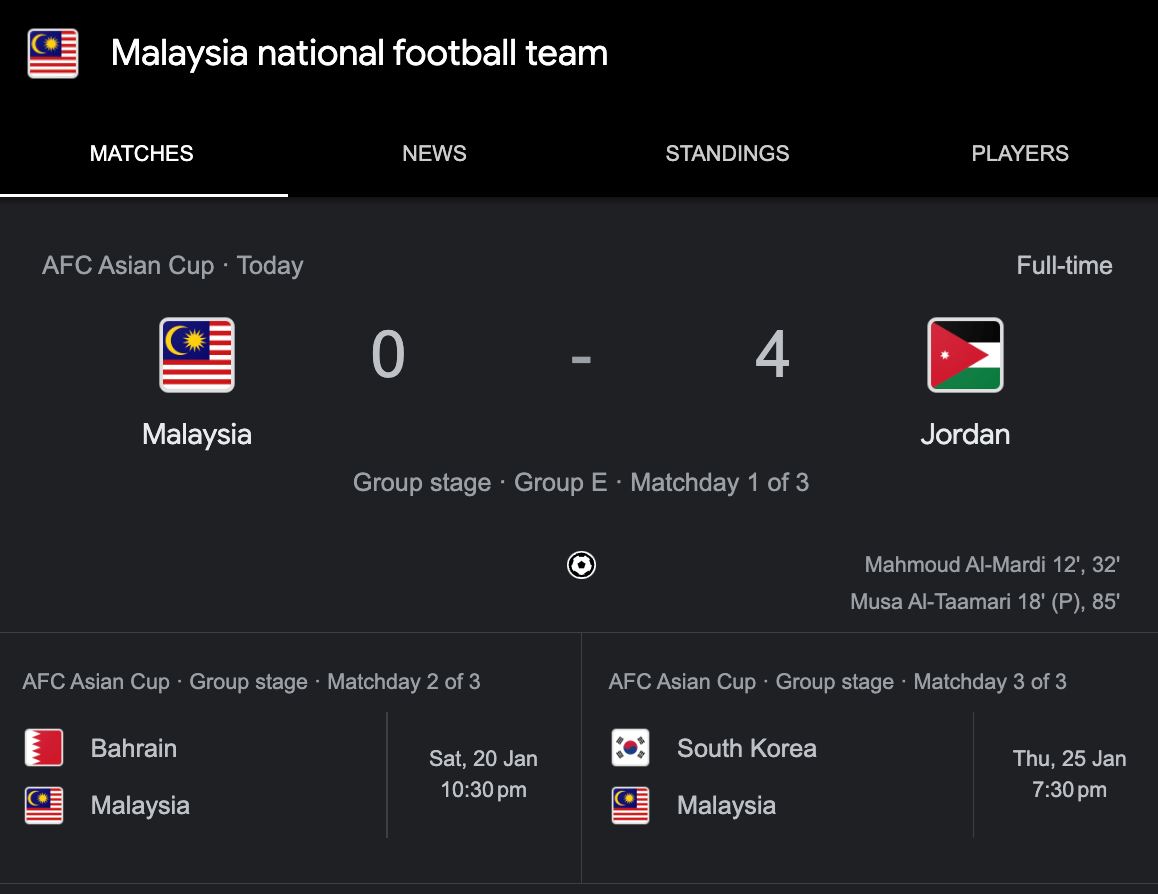Select the Malaysia flag above the team name
The image size is (1158, 894).
tap(196, 354)
